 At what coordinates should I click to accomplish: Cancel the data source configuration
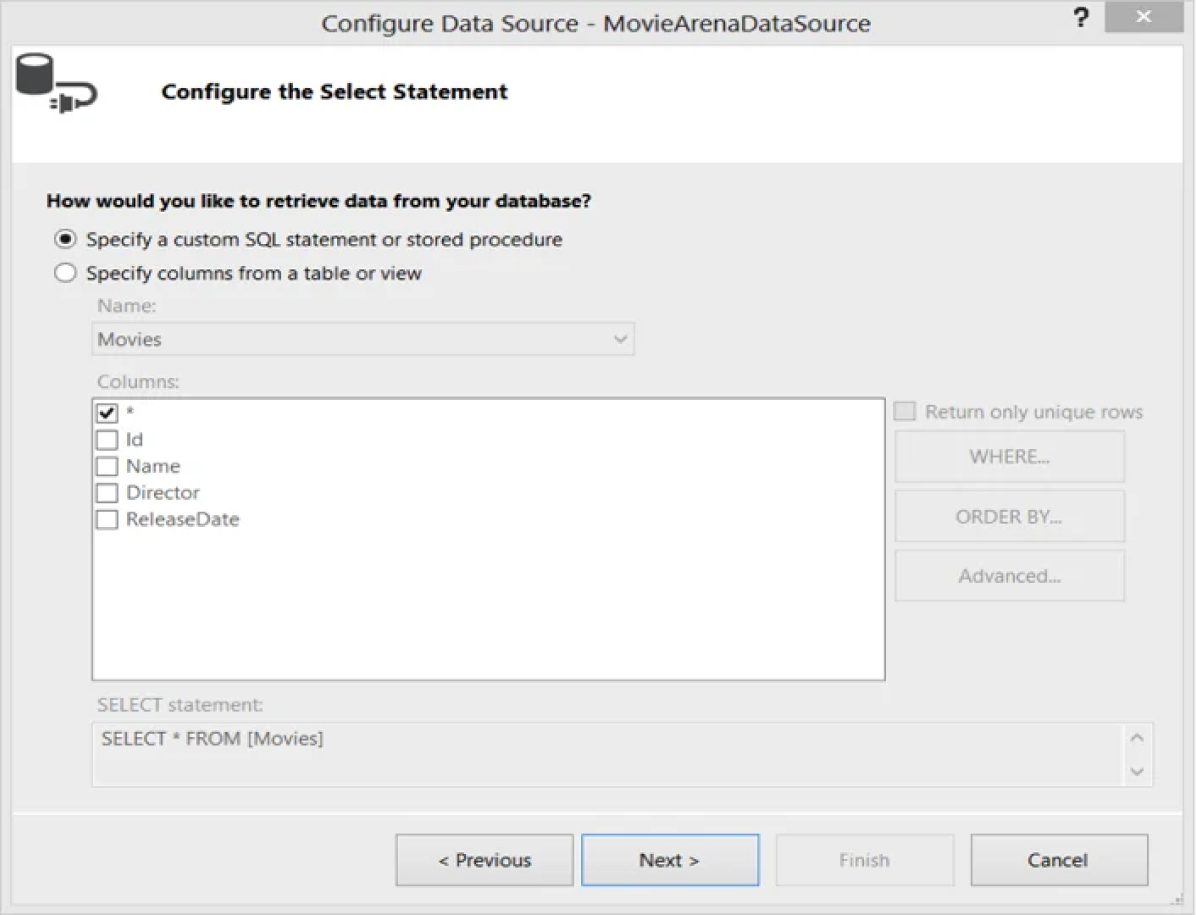[x=1059, y=860]
